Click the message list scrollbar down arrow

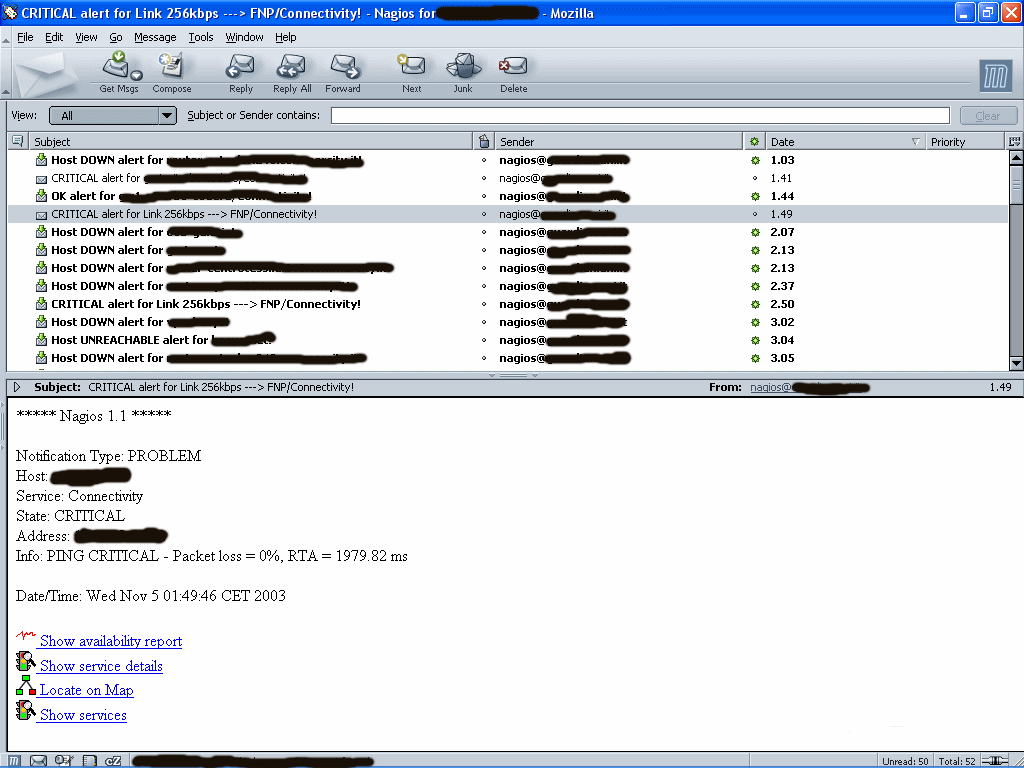1016,363
